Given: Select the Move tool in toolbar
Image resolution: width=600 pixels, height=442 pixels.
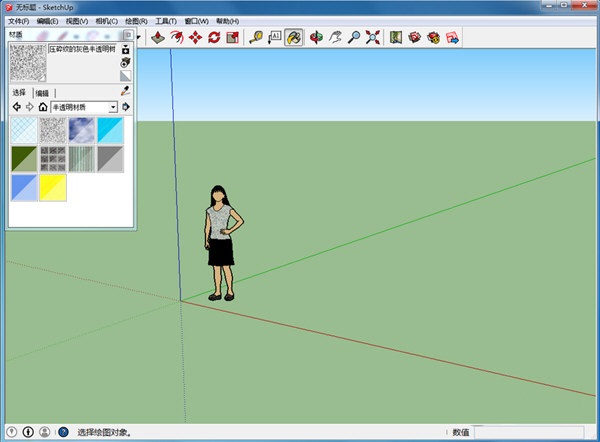Looking at the screenshot, I should (x=195, y=37).
